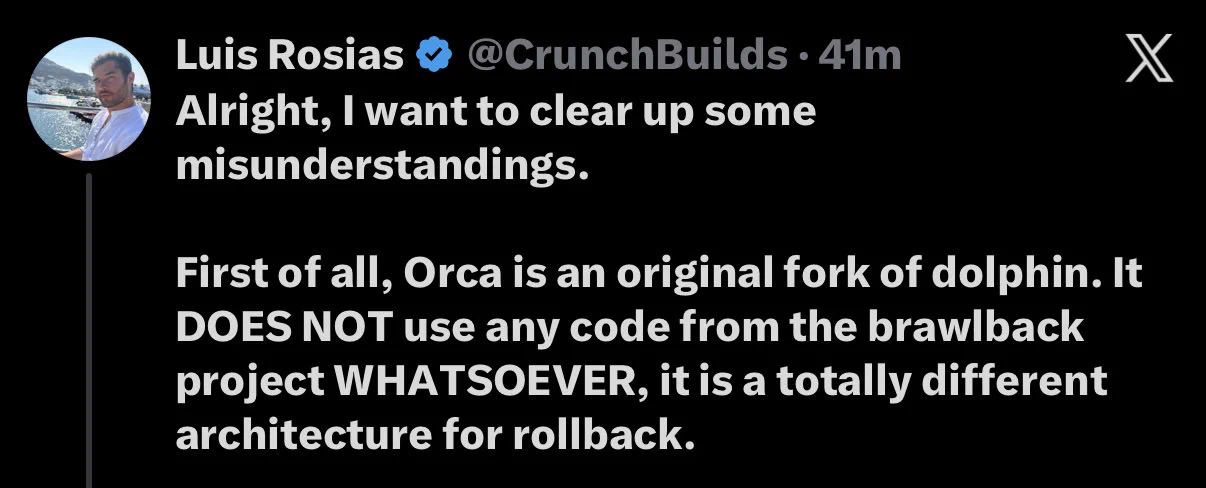This screenshot has width=1206, height=488.
Task: Open the Luis Rosias display name
Action: coord(290,57)
